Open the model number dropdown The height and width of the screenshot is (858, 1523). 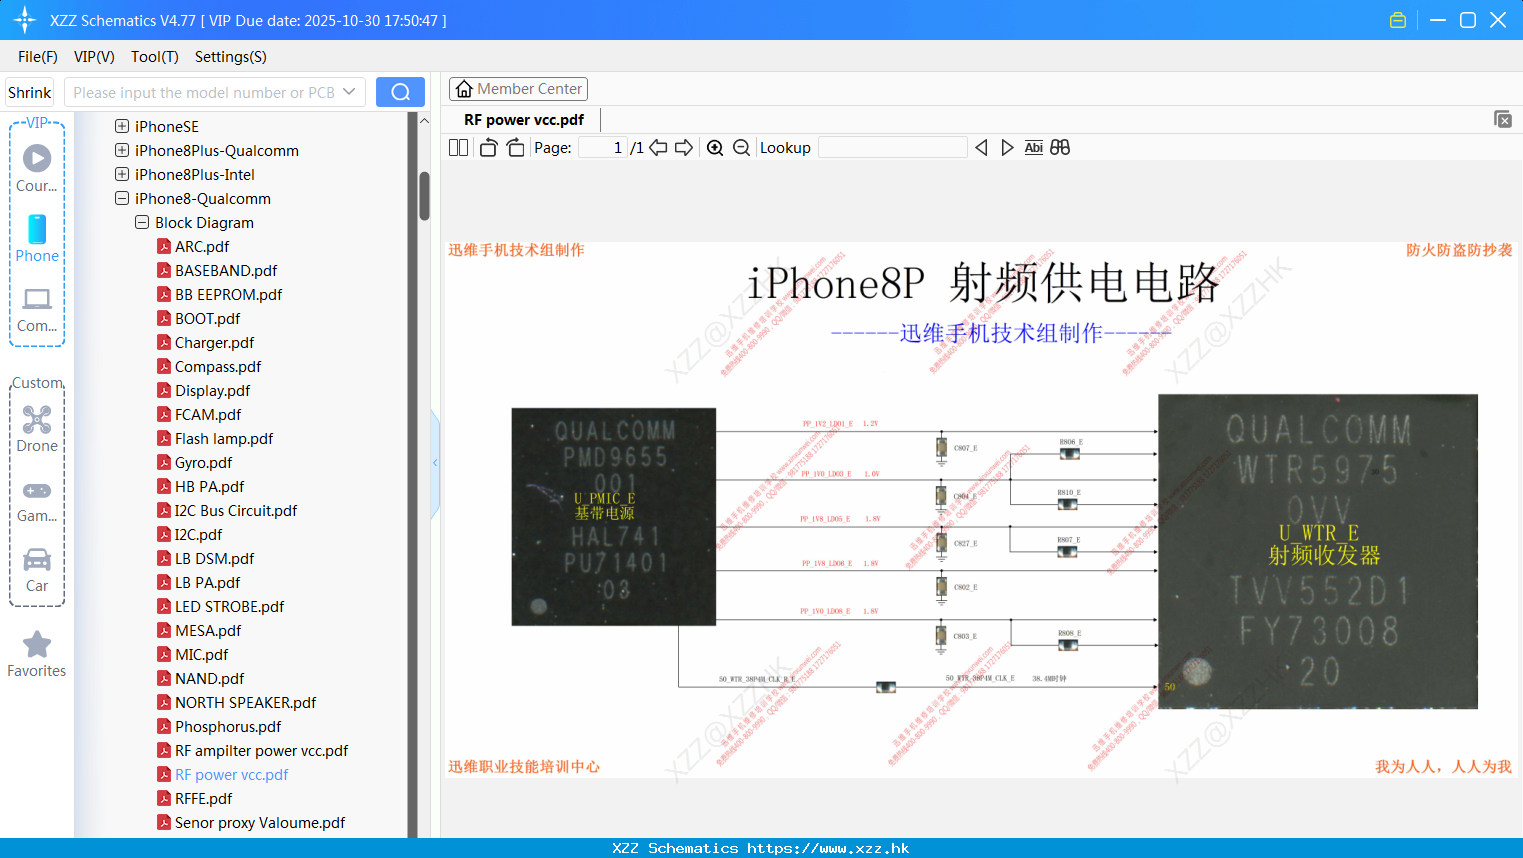tap(349, 92)
